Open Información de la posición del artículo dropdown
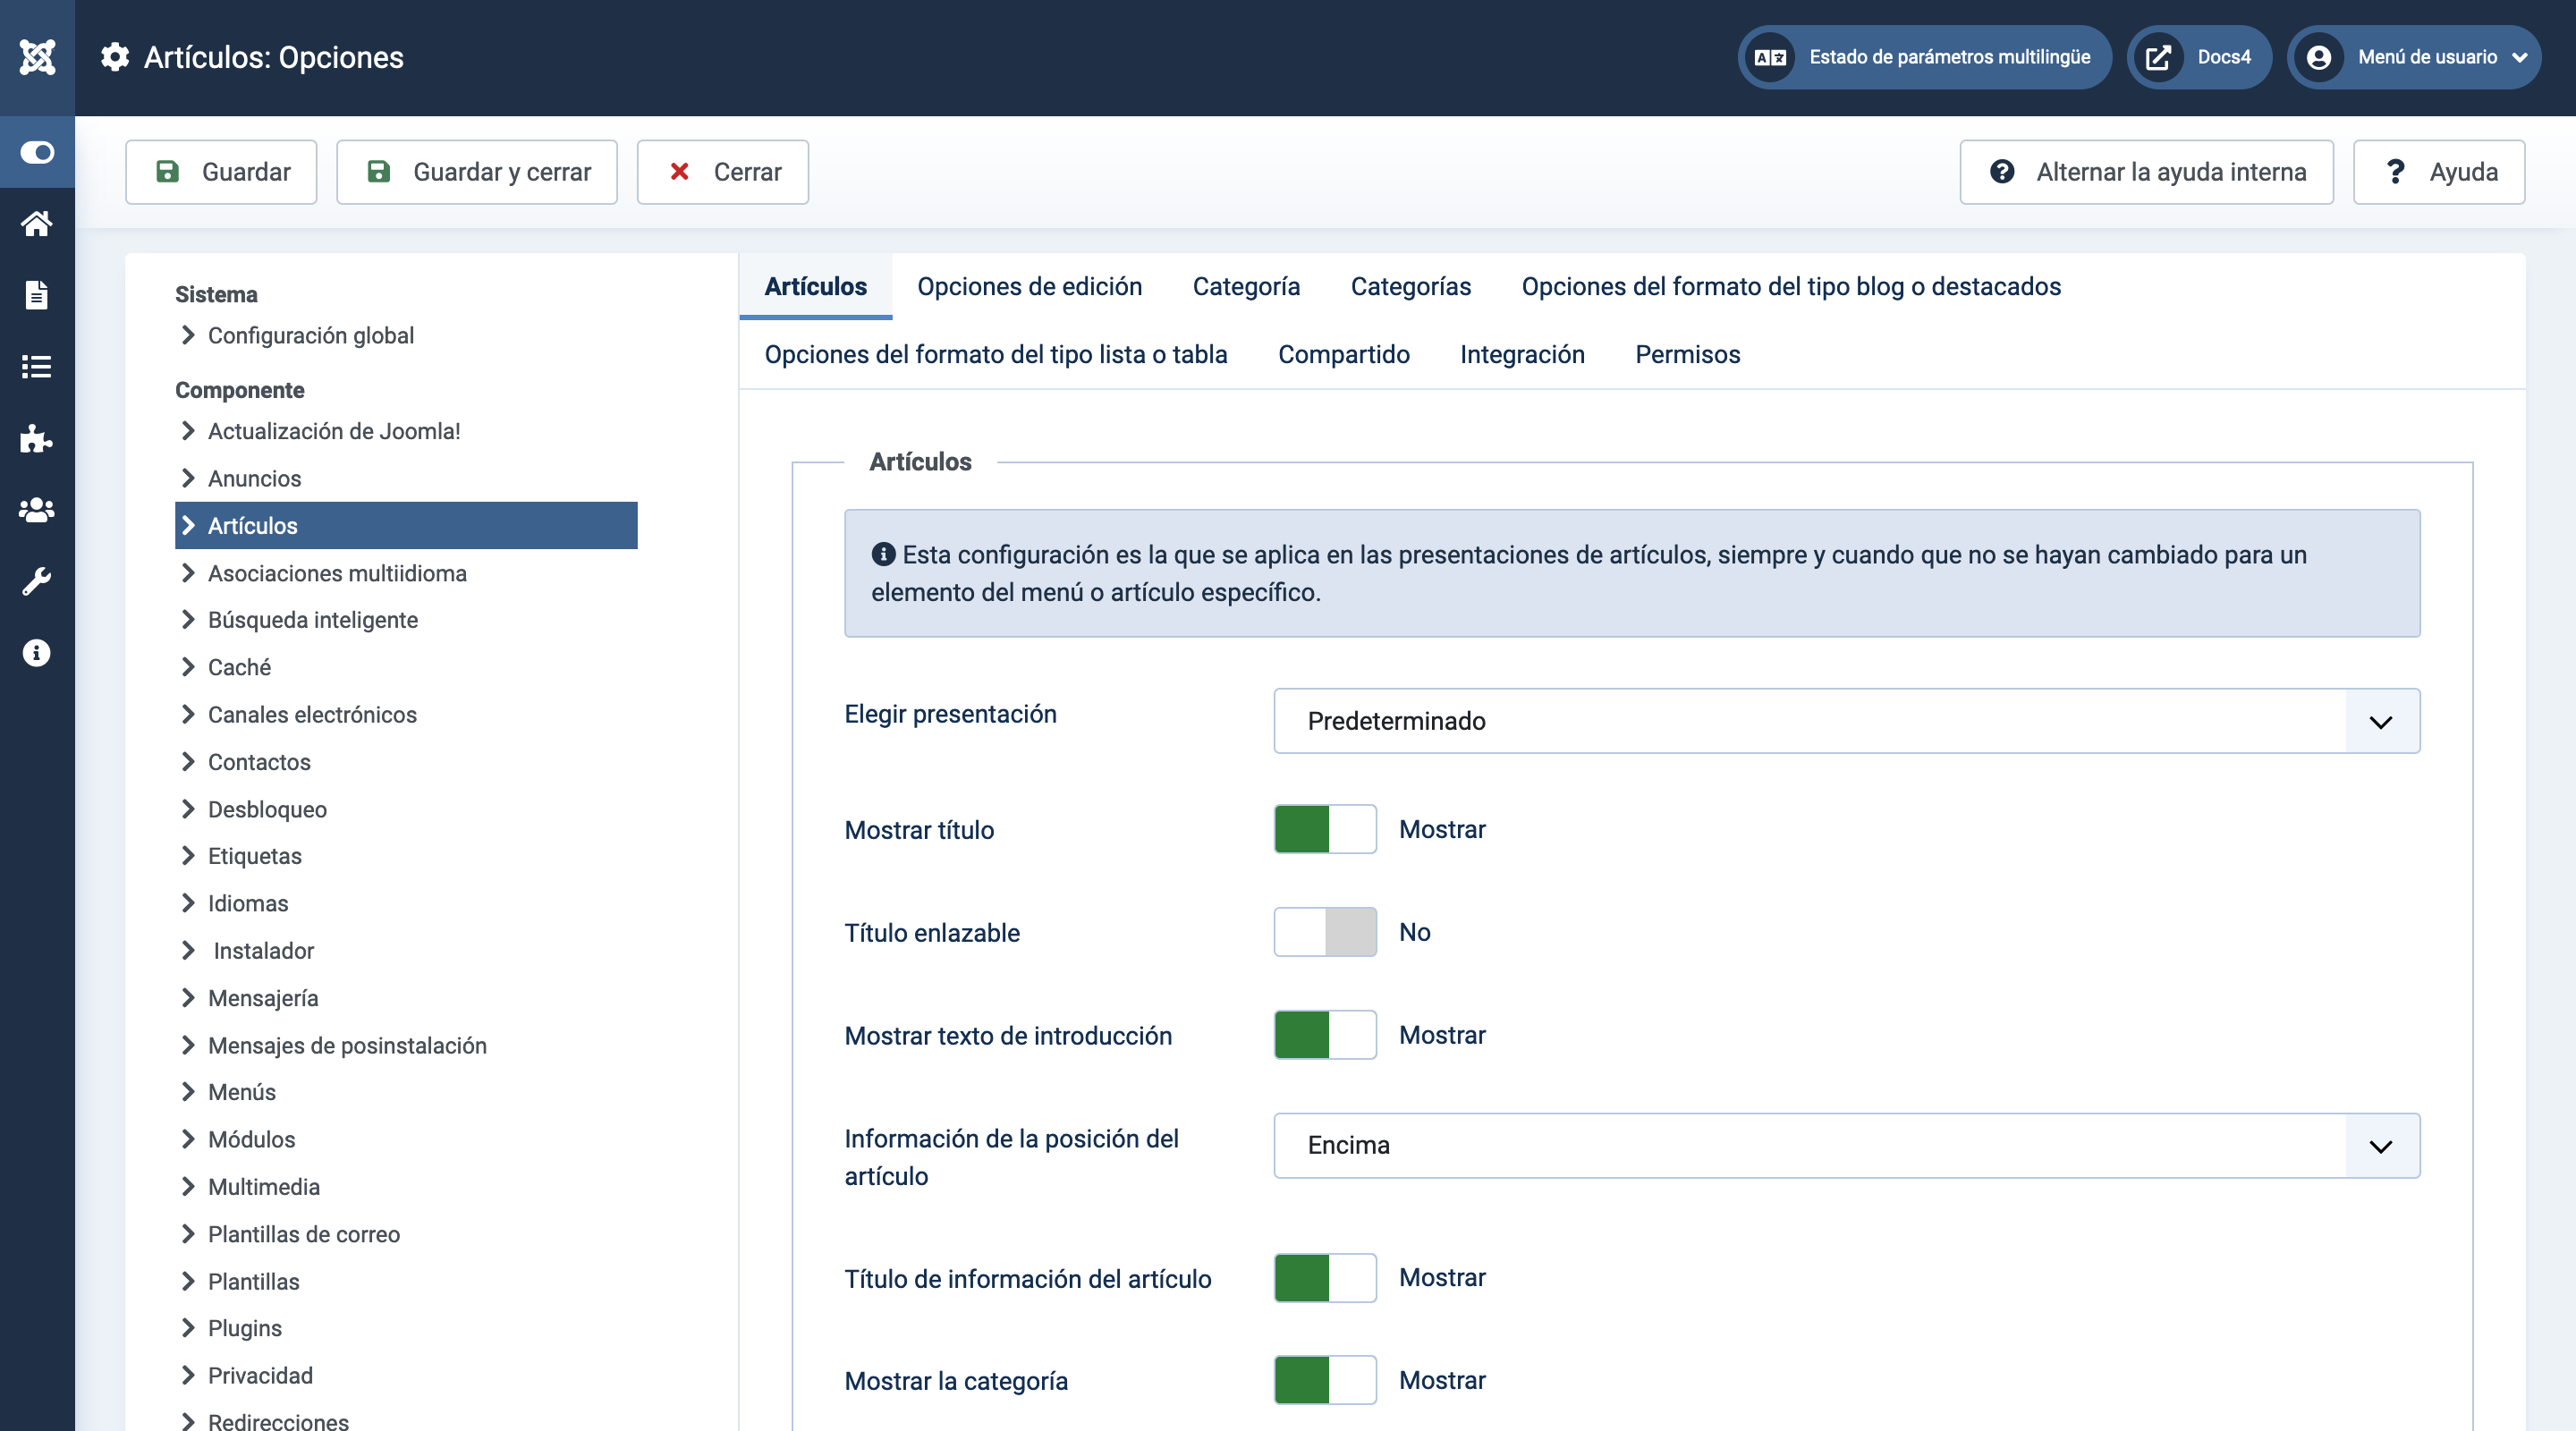 click(x=1845, y=1145)
